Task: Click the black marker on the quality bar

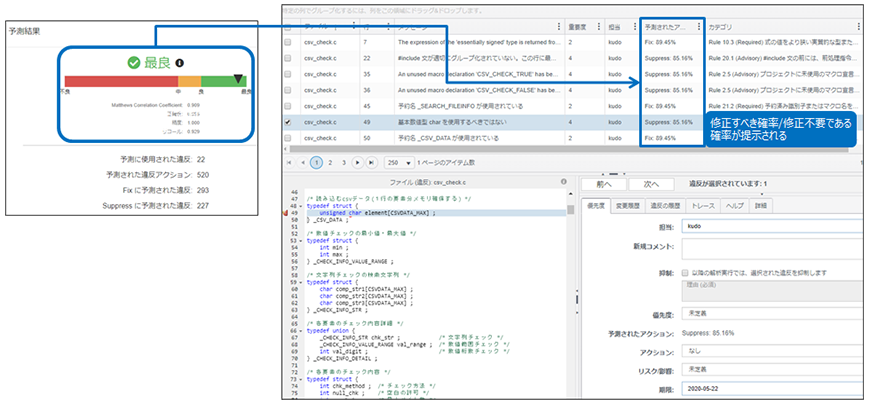Action: click(237, 80)
